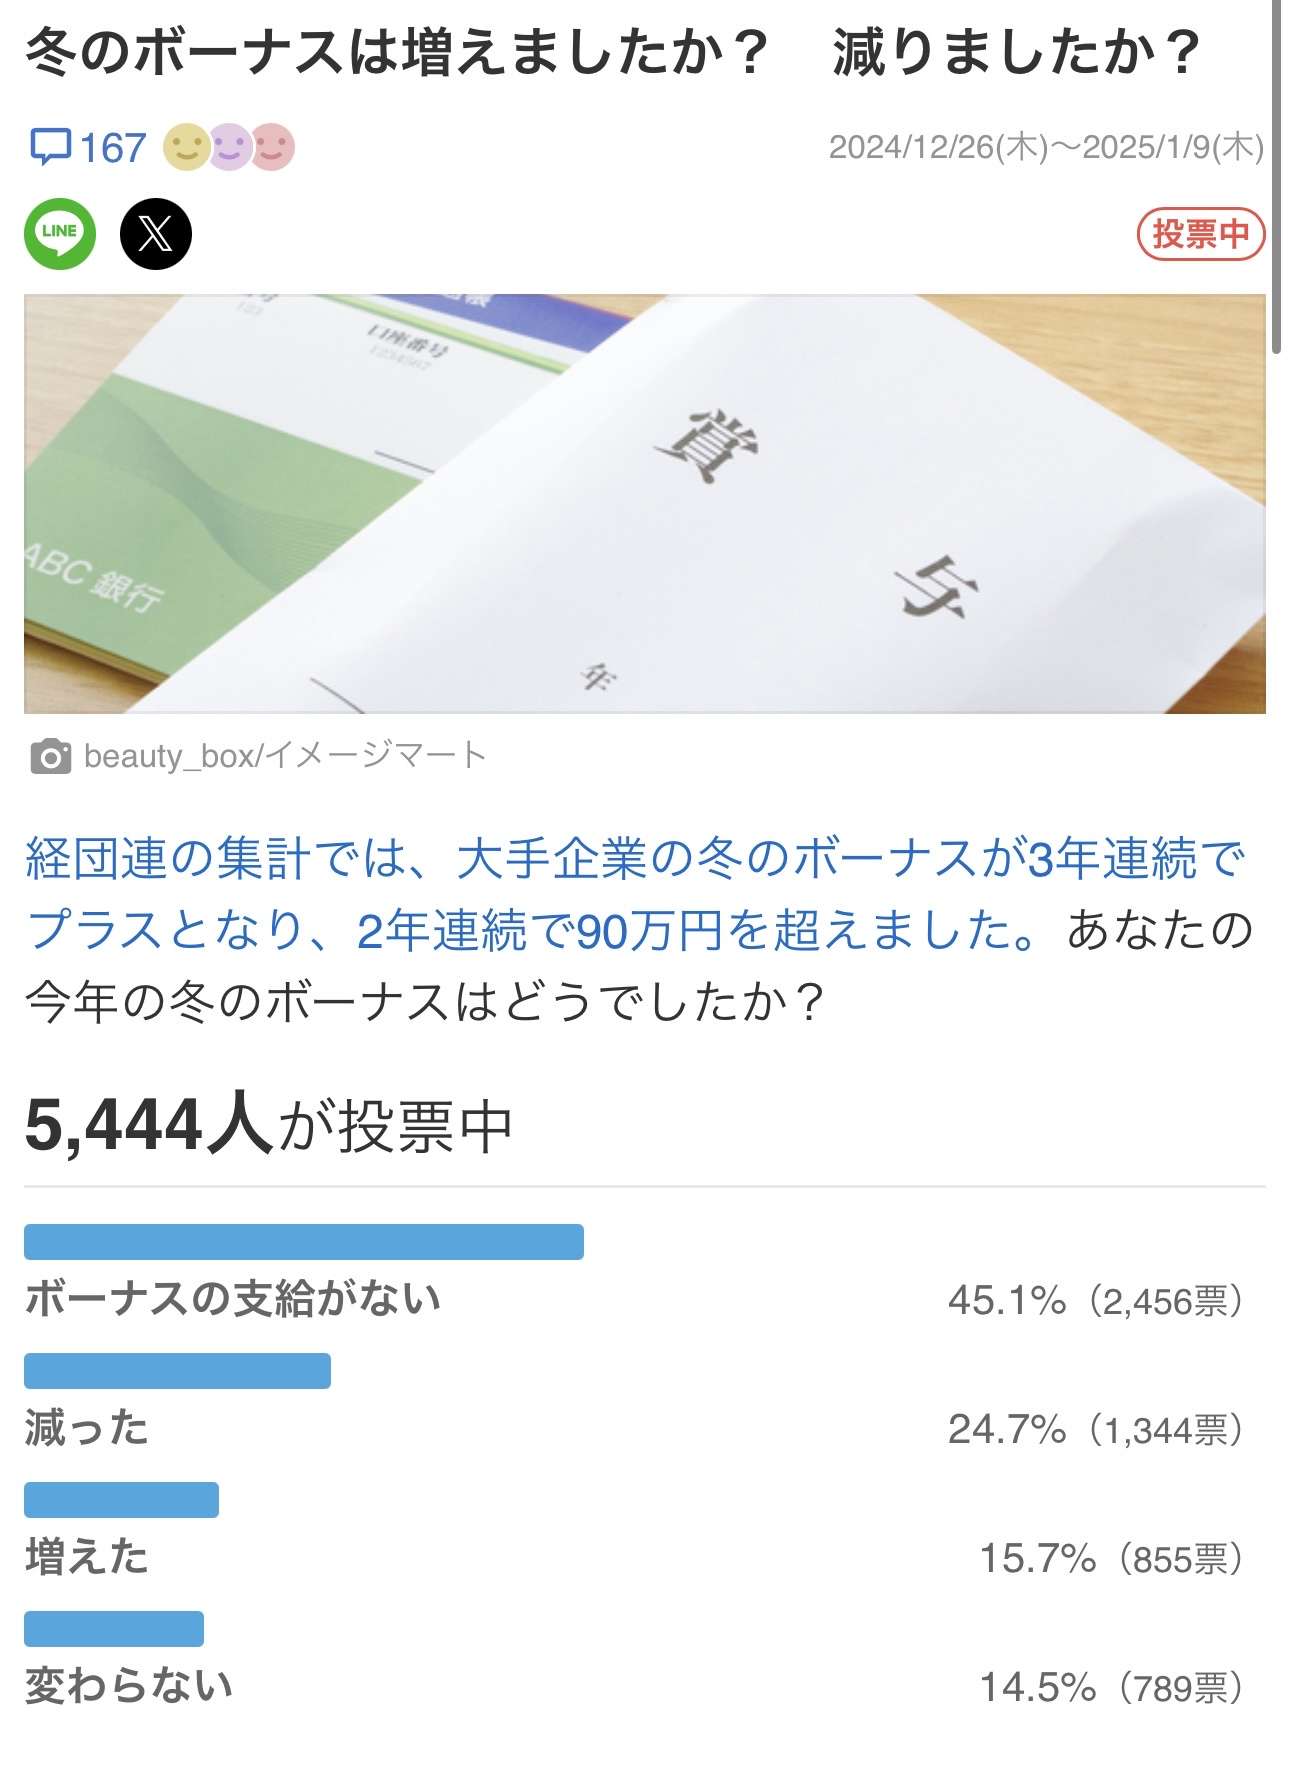
Task: Select the 減った poll option
Action: click(x=87, y=1428)
